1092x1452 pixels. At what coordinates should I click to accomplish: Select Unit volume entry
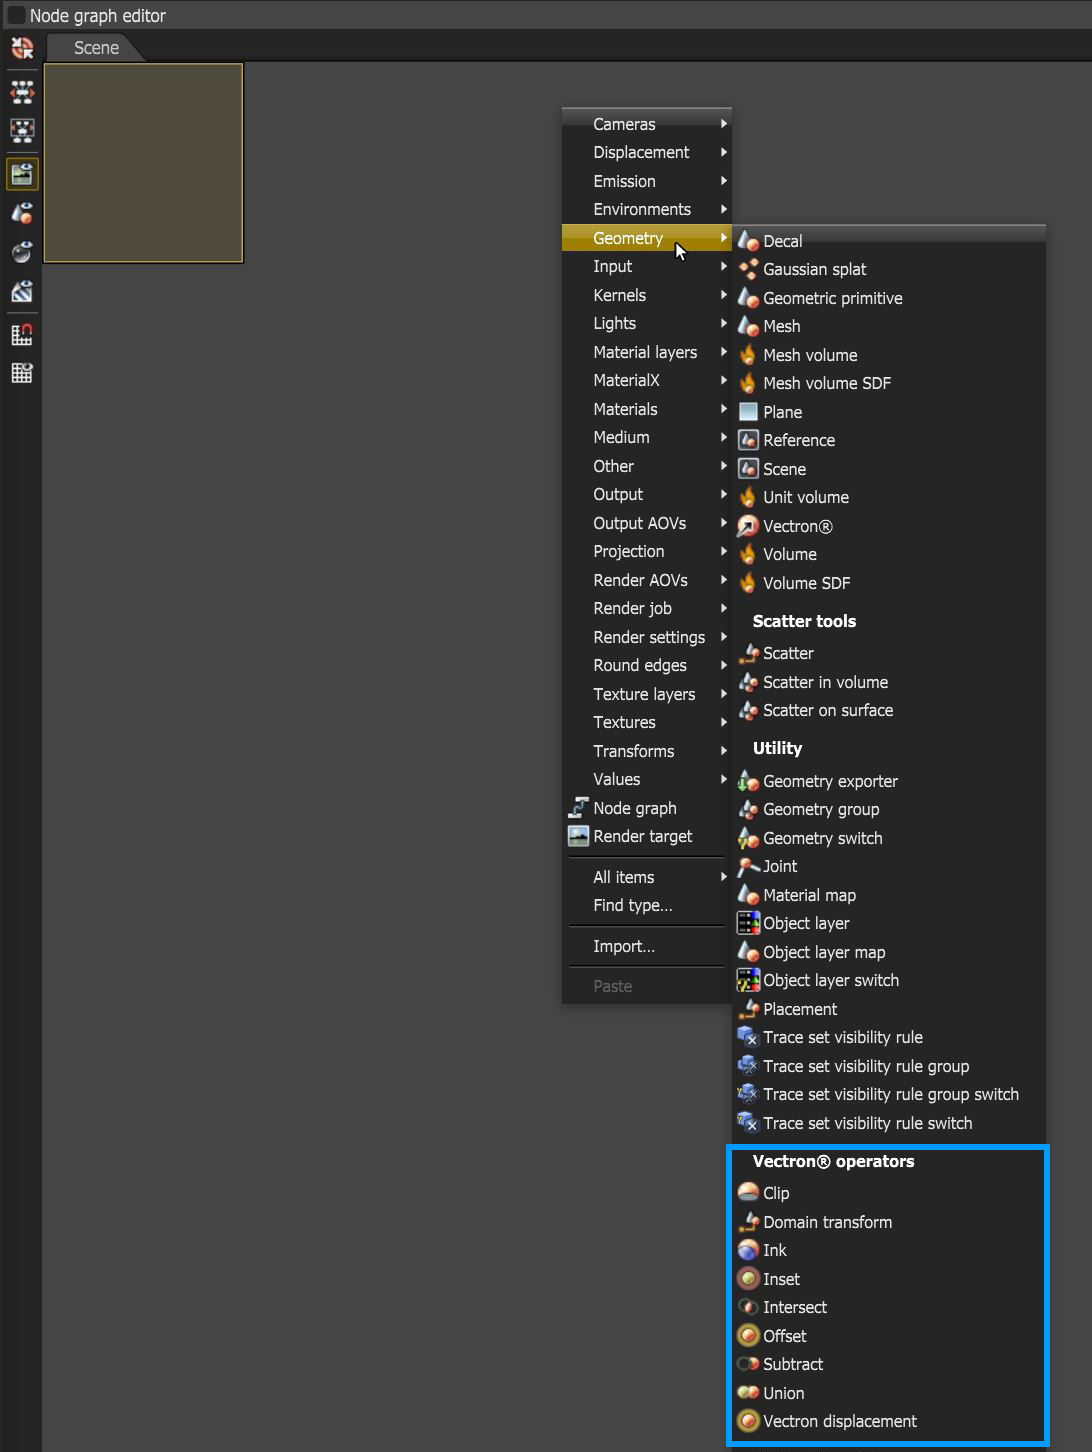889,497
